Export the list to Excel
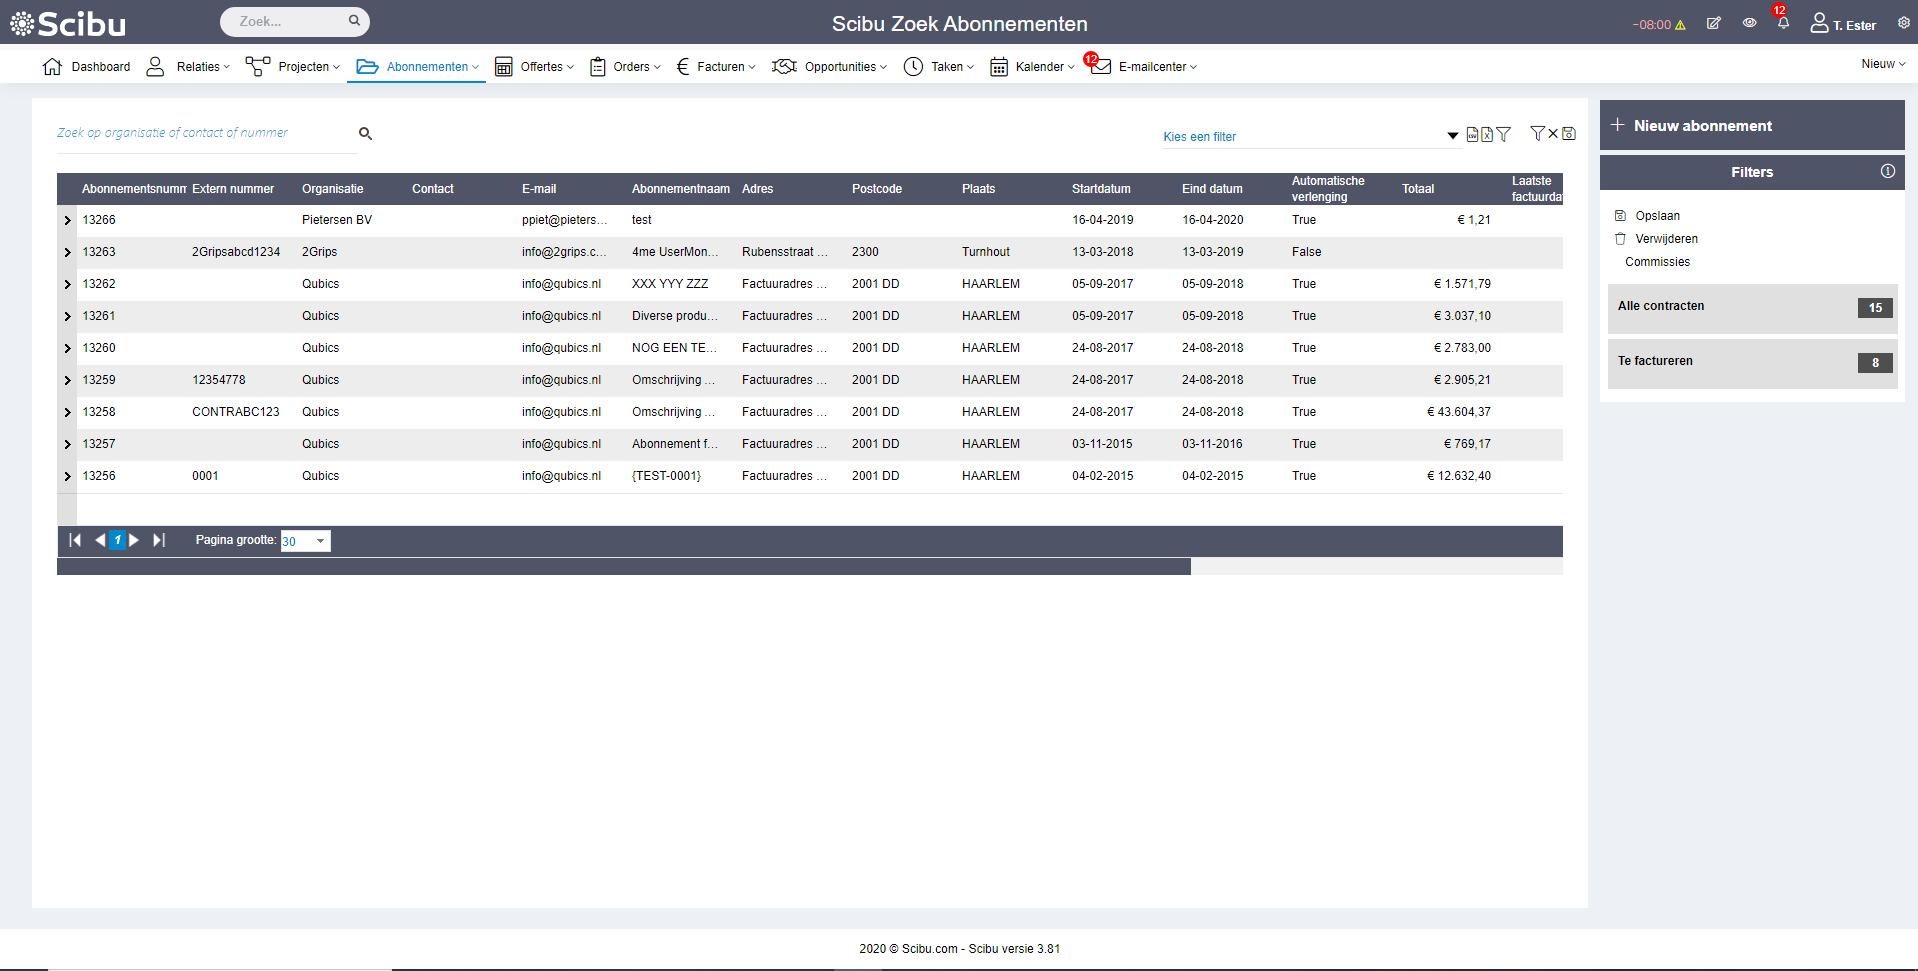This screenshot has height=971, width=1918. (x=1487, y=134)
